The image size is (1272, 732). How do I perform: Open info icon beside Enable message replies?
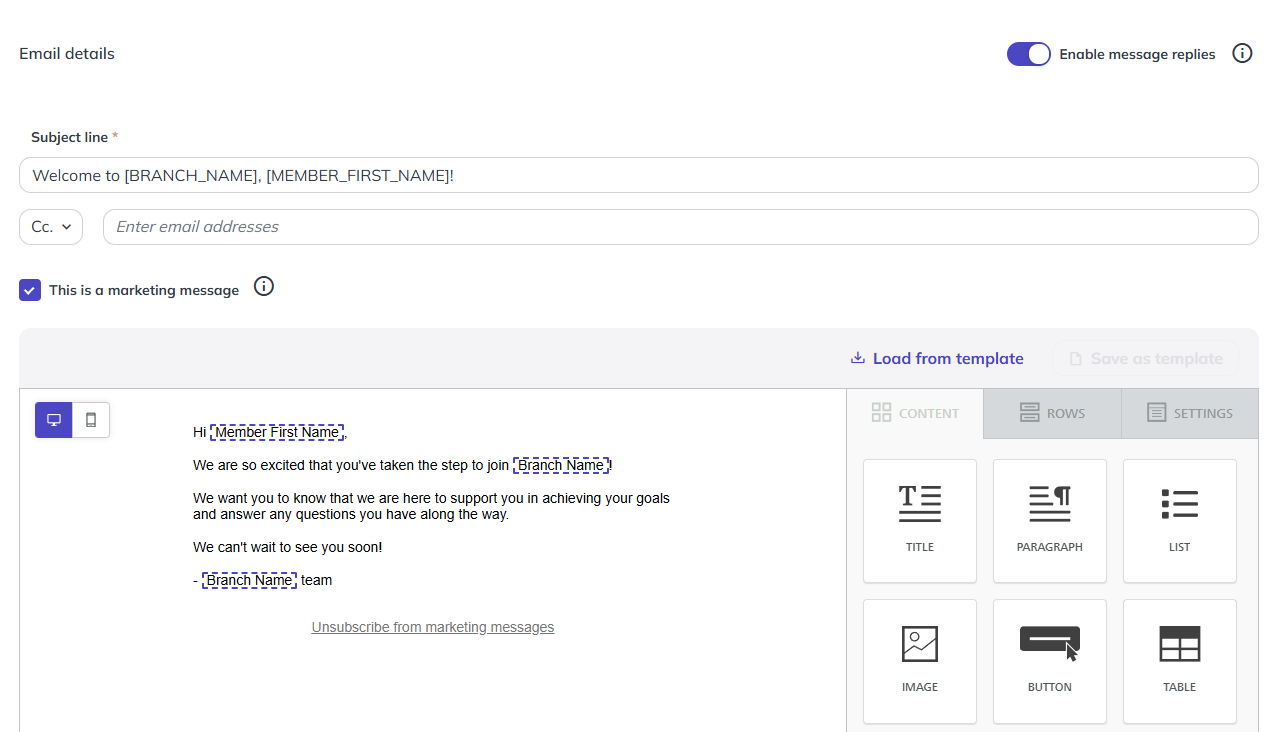(x=1242, y=53)
